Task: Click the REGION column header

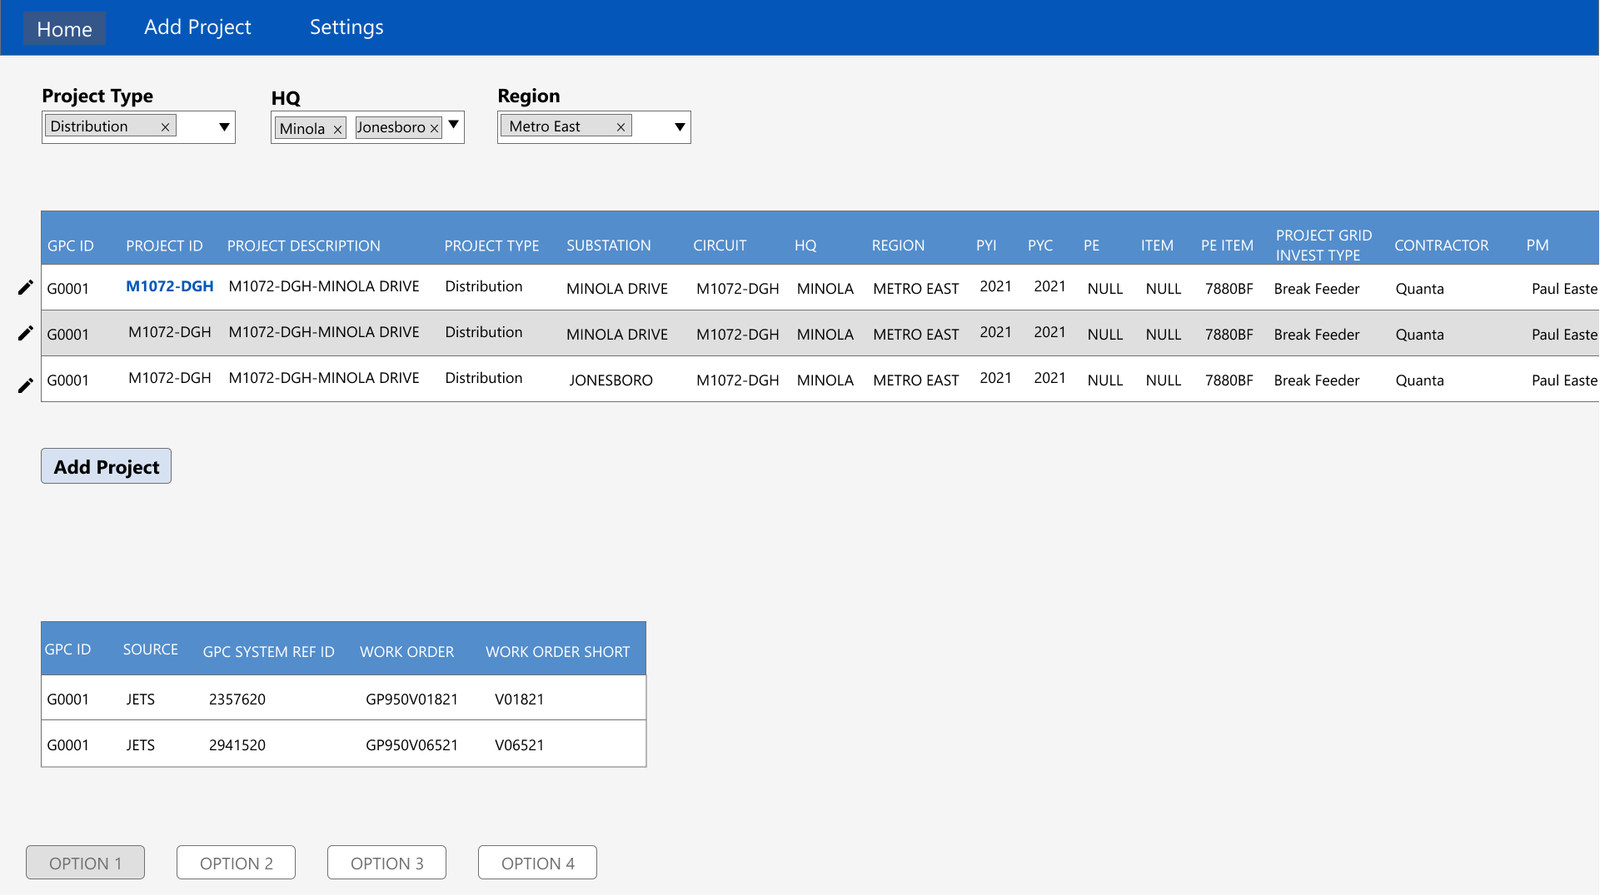Action: point(897,246)
